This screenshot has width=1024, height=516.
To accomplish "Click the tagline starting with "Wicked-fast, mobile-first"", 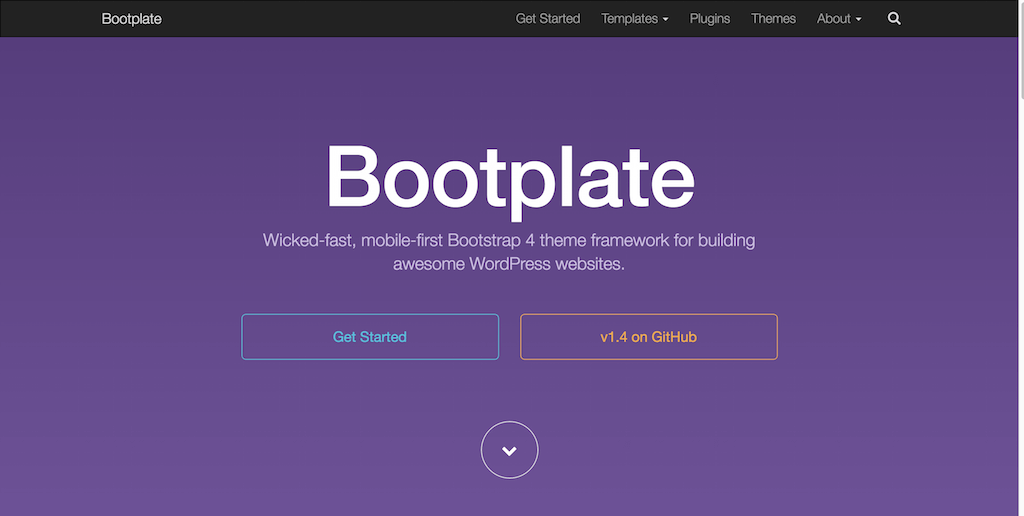I will pos(509,252).
